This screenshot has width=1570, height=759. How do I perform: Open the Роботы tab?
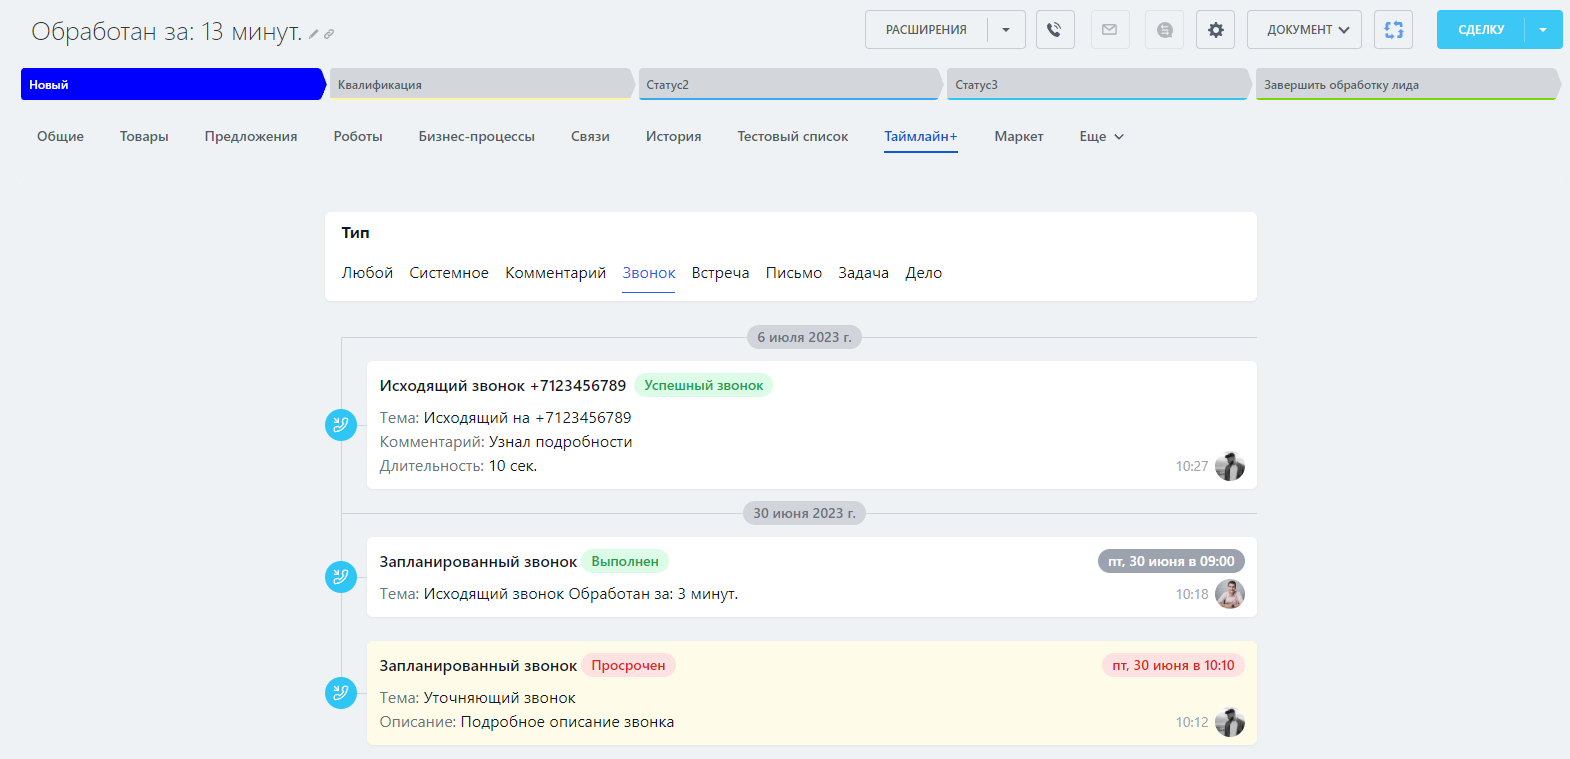click(x=358, y=137)
